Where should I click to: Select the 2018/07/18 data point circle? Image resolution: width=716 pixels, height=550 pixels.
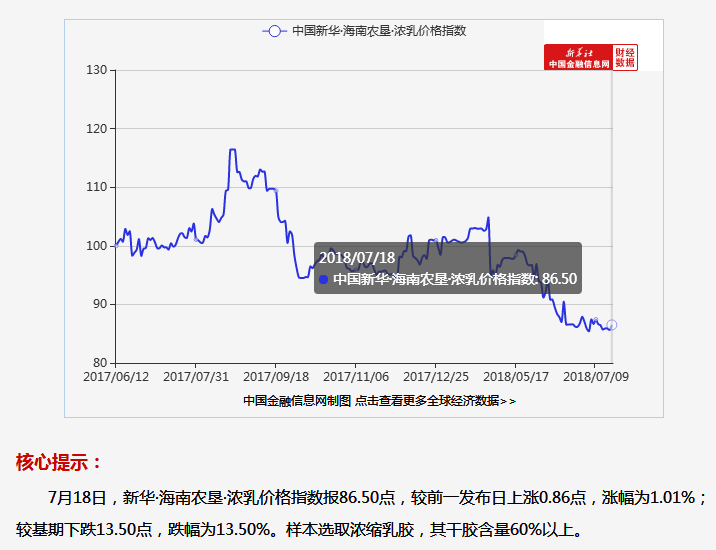(x=612, y=325)
